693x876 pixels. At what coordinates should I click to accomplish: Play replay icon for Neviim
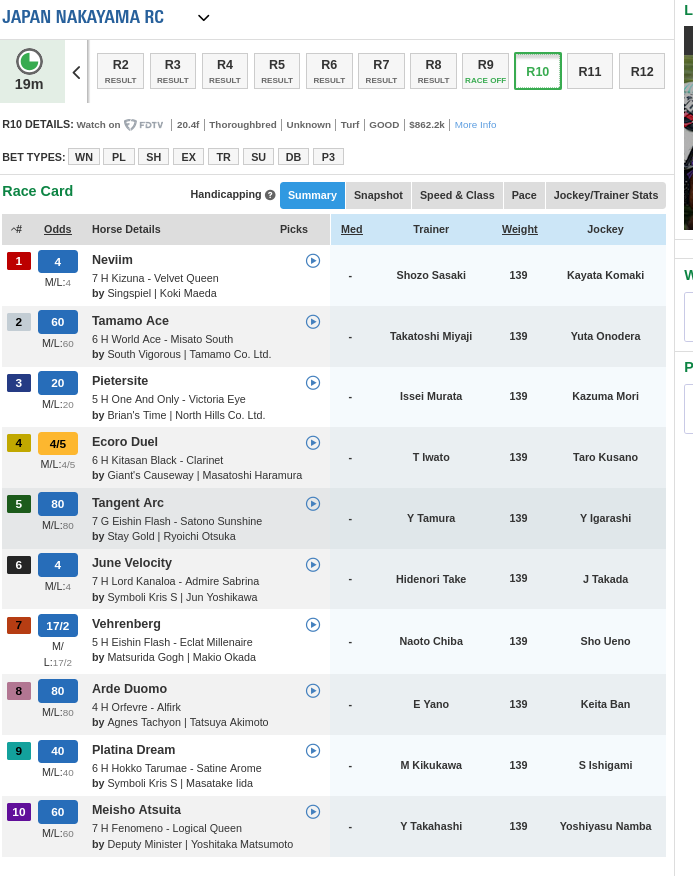[x=313, y=261]
